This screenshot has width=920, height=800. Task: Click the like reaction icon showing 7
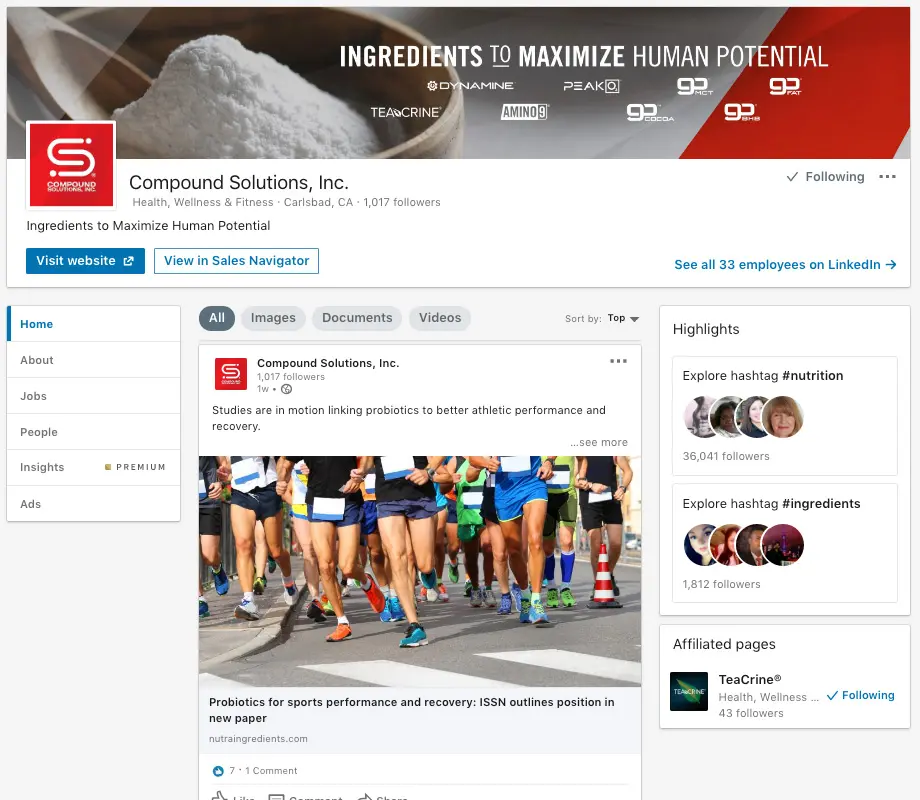(218, 771)
